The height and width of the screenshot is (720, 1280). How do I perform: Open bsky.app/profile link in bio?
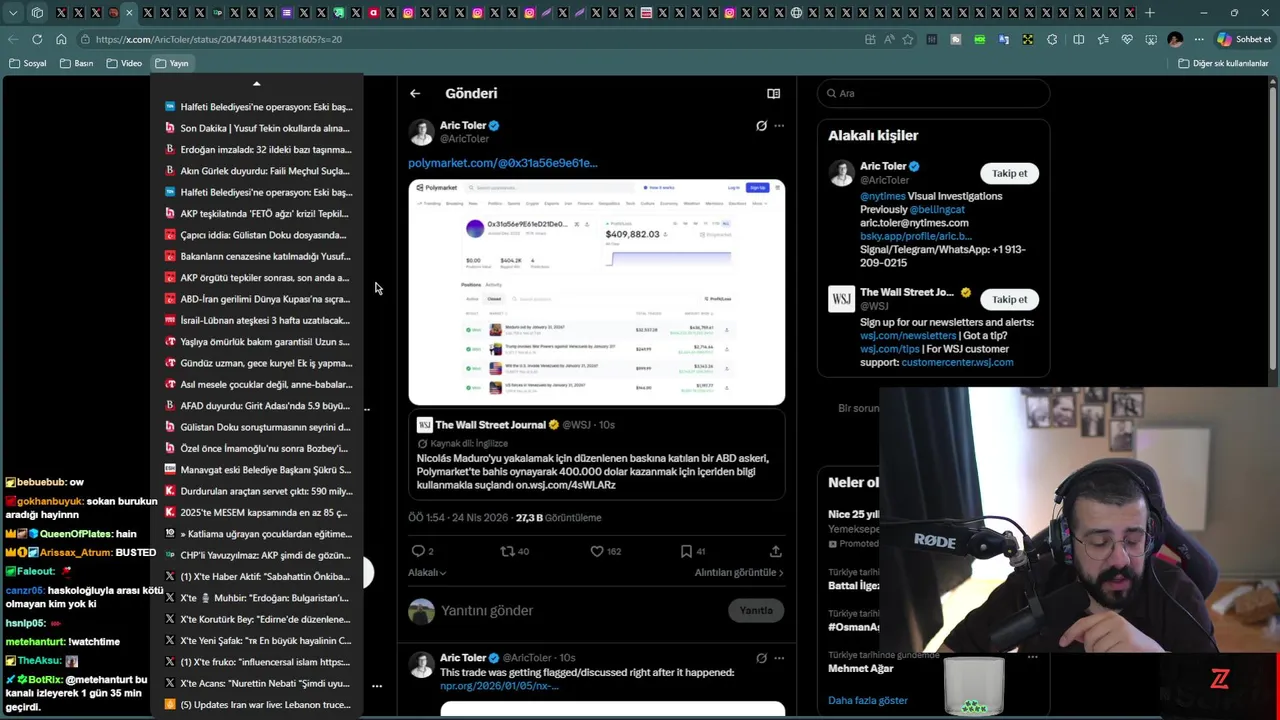pyautogui.click(x=915, y=236)
